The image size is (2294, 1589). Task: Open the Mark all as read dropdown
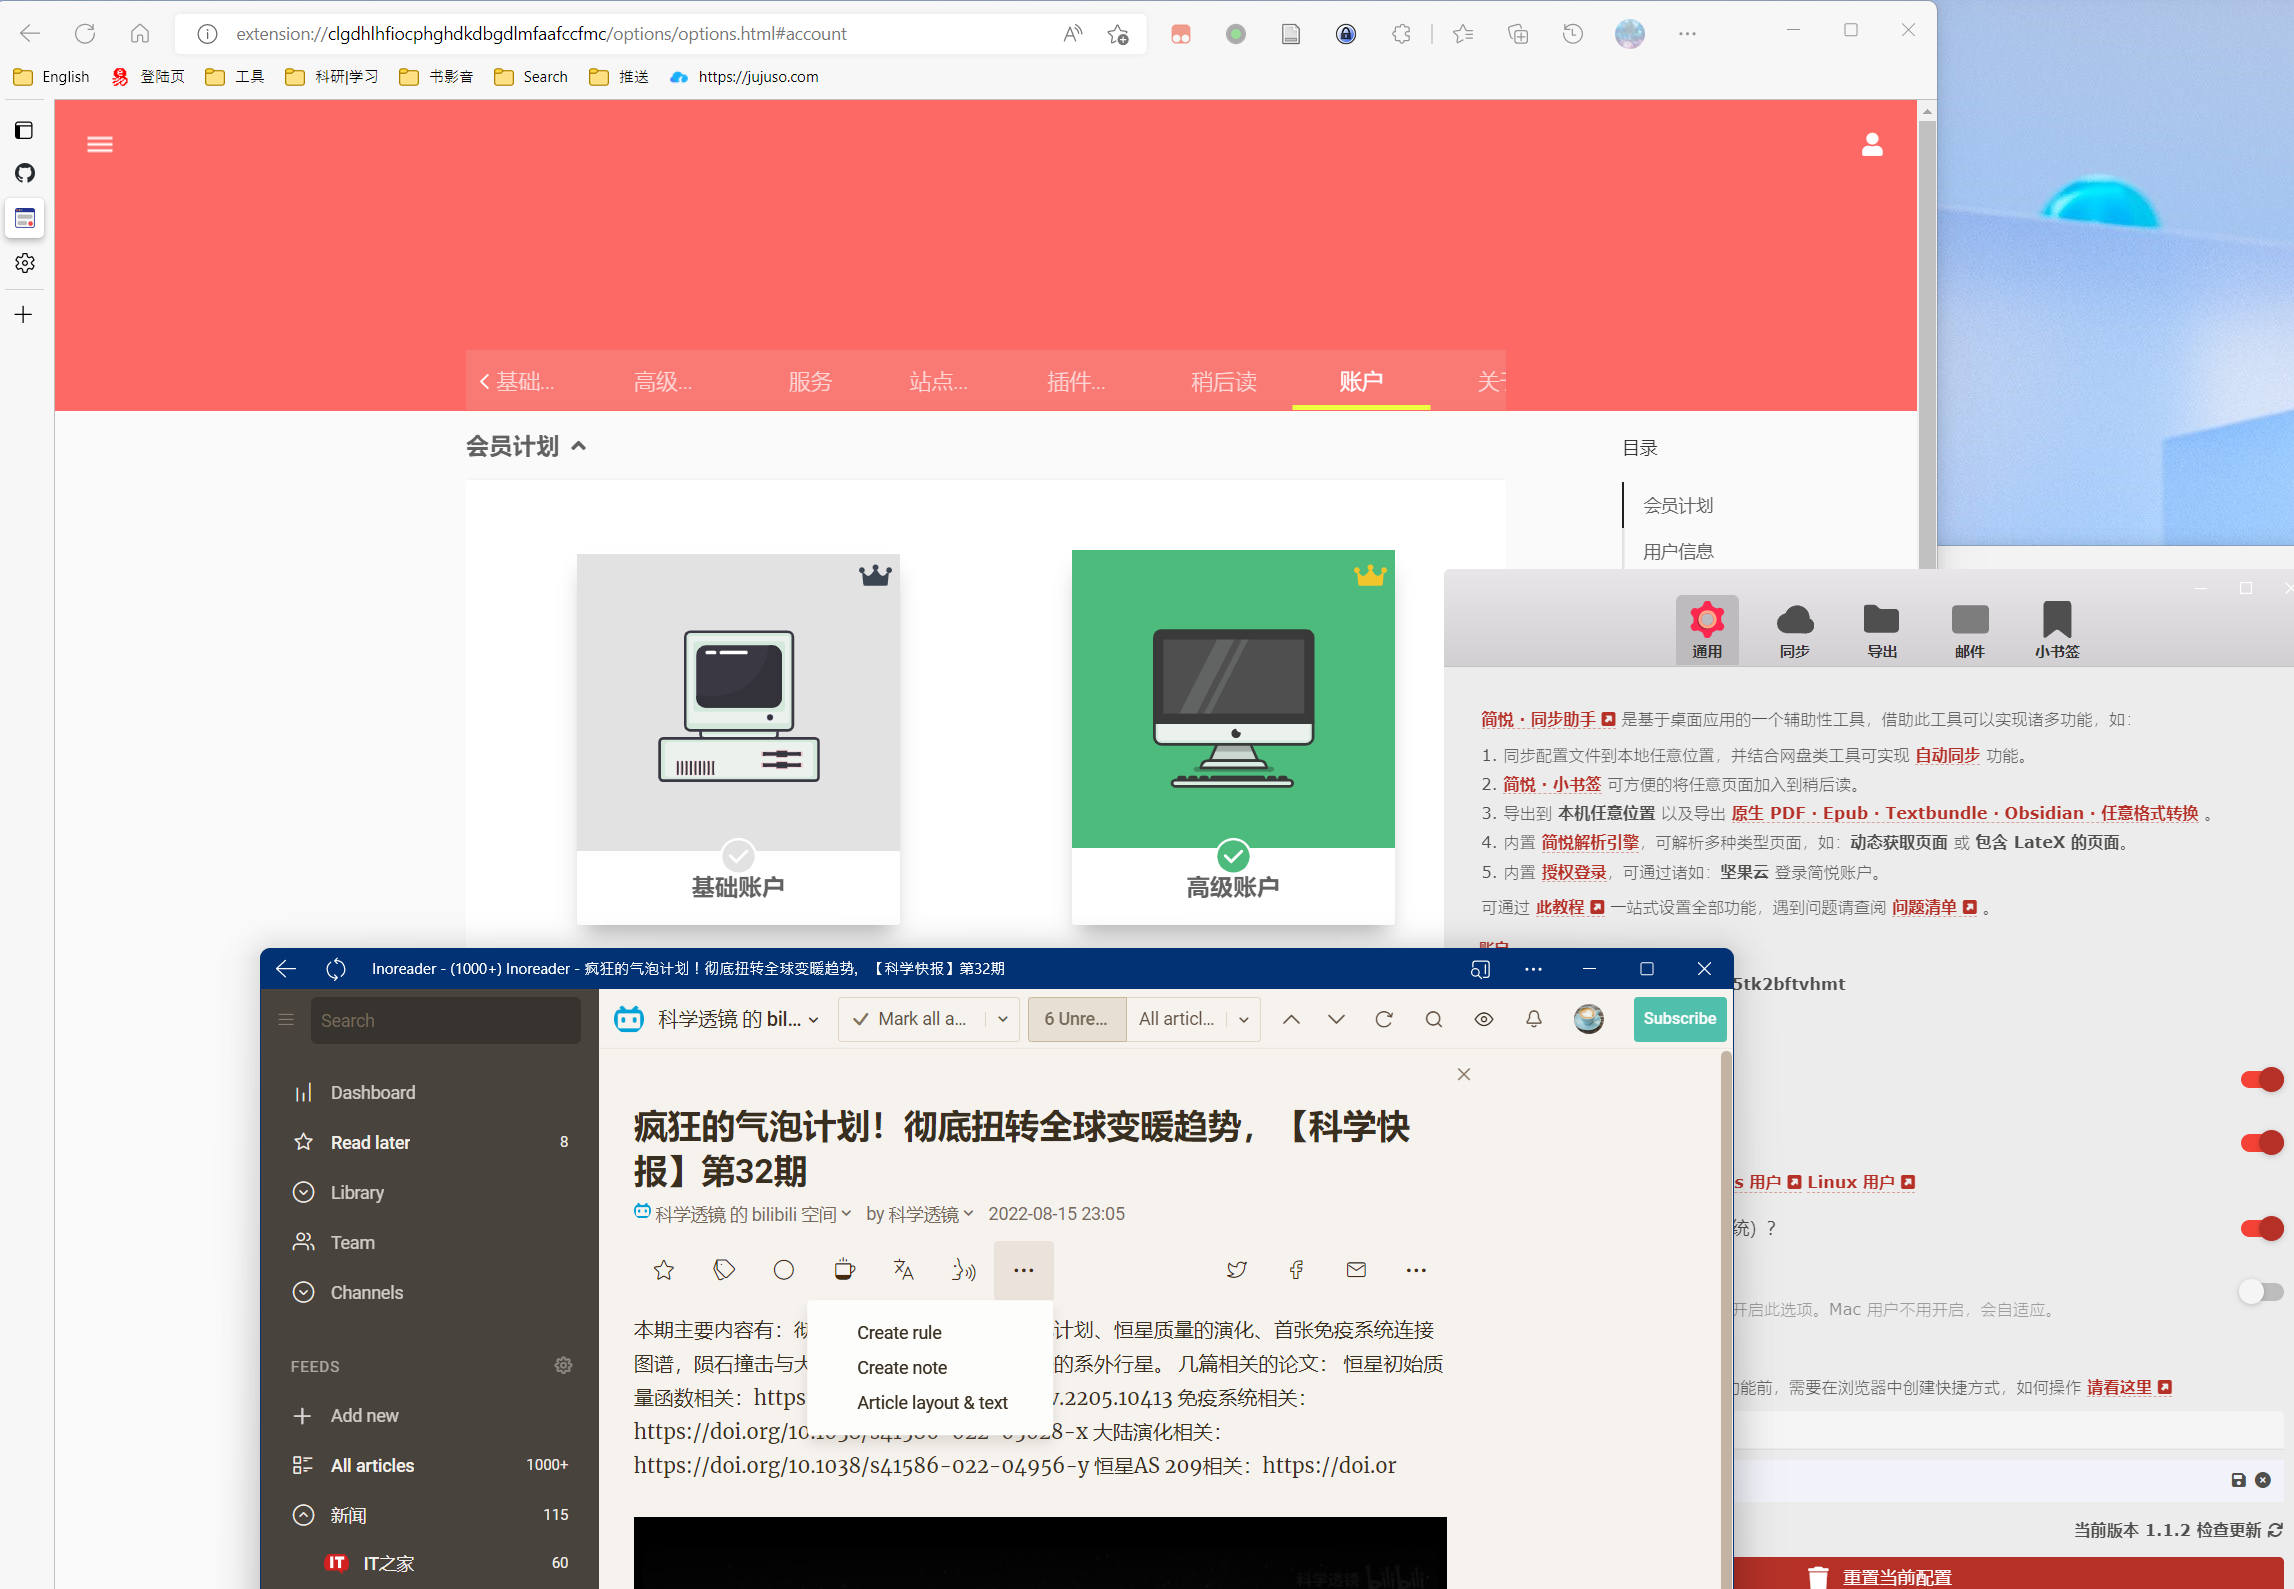pos(1003,1019)
